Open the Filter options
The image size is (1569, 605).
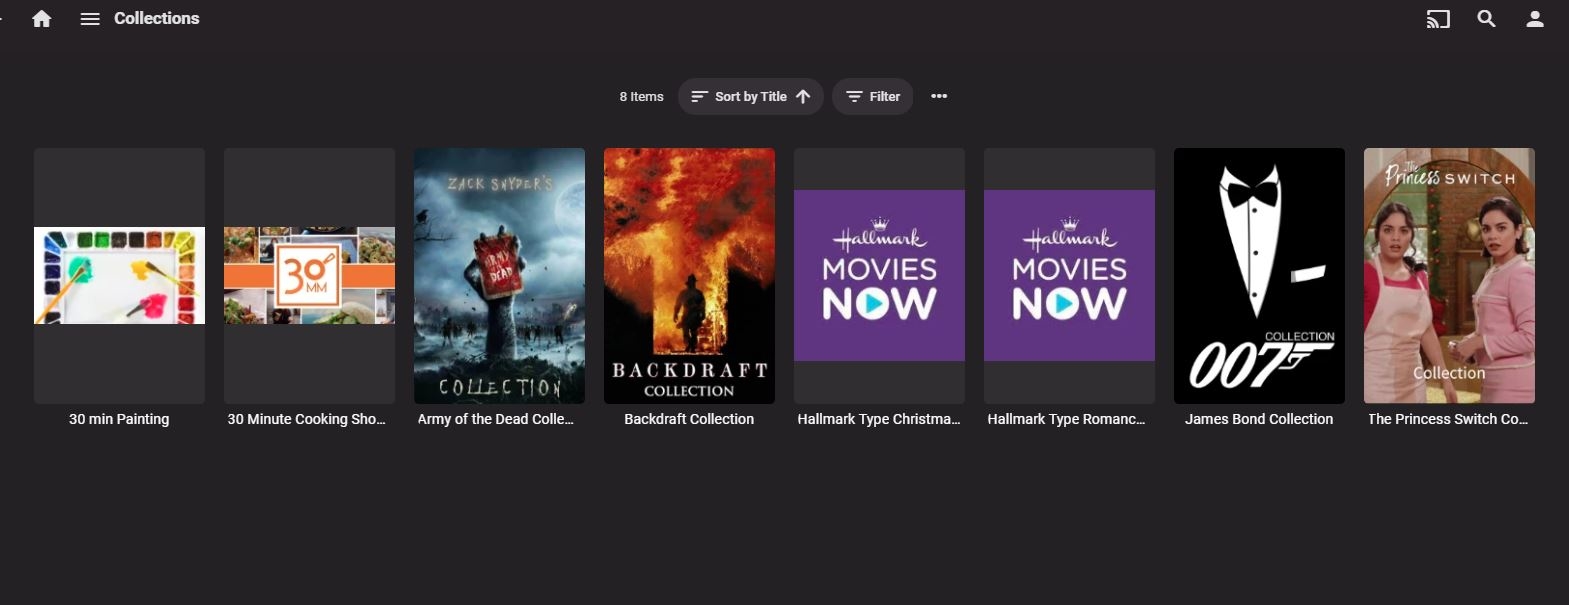873,97
